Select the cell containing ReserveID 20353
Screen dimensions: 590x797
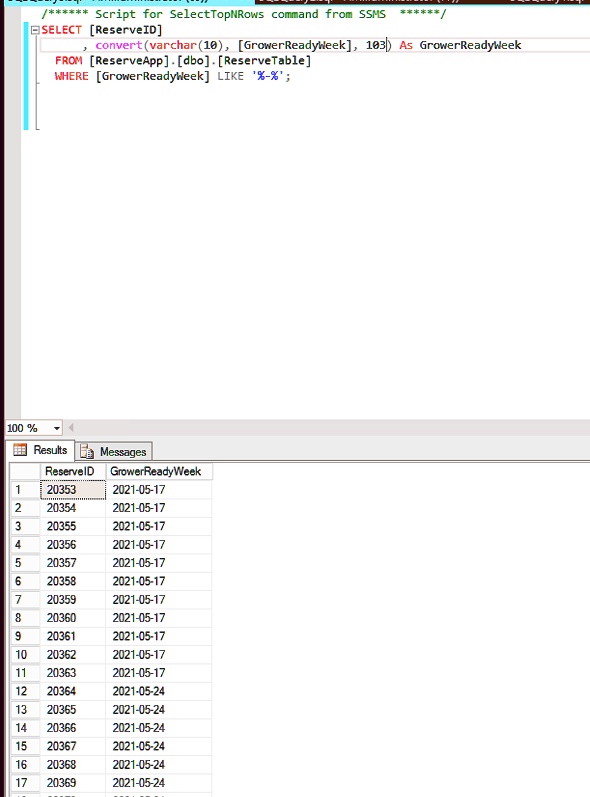[x=73, y=489]
